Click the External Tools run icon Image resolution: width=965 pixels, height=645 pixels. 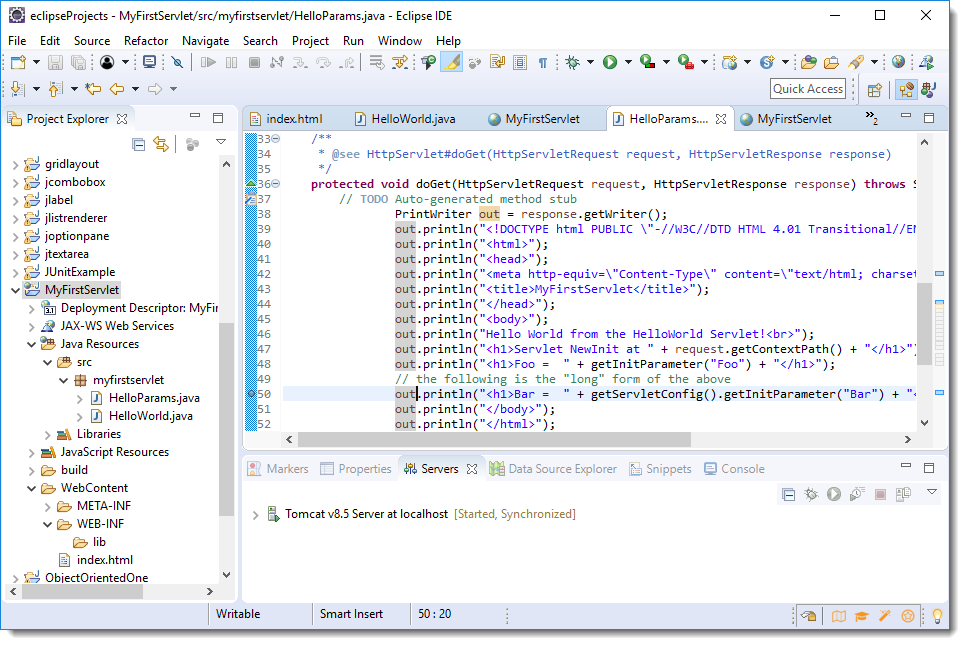(x=686, y=62)
